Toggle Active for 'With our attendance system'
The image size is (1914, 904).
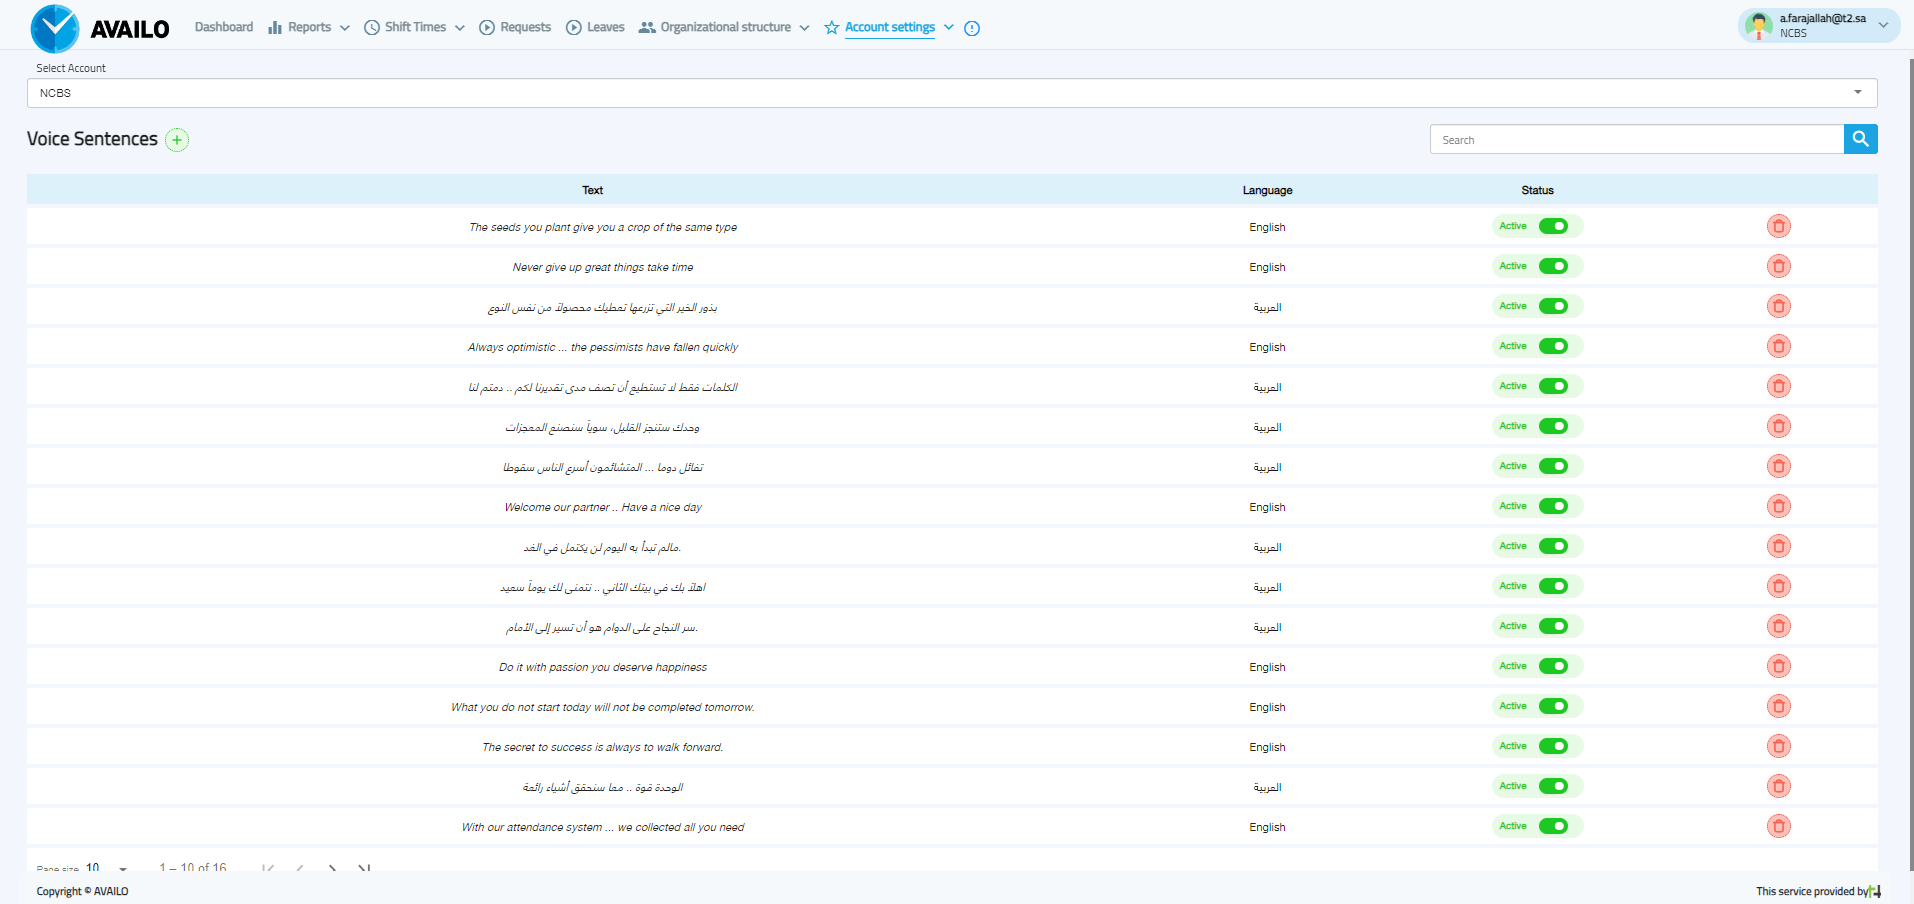pos(1553,826)
